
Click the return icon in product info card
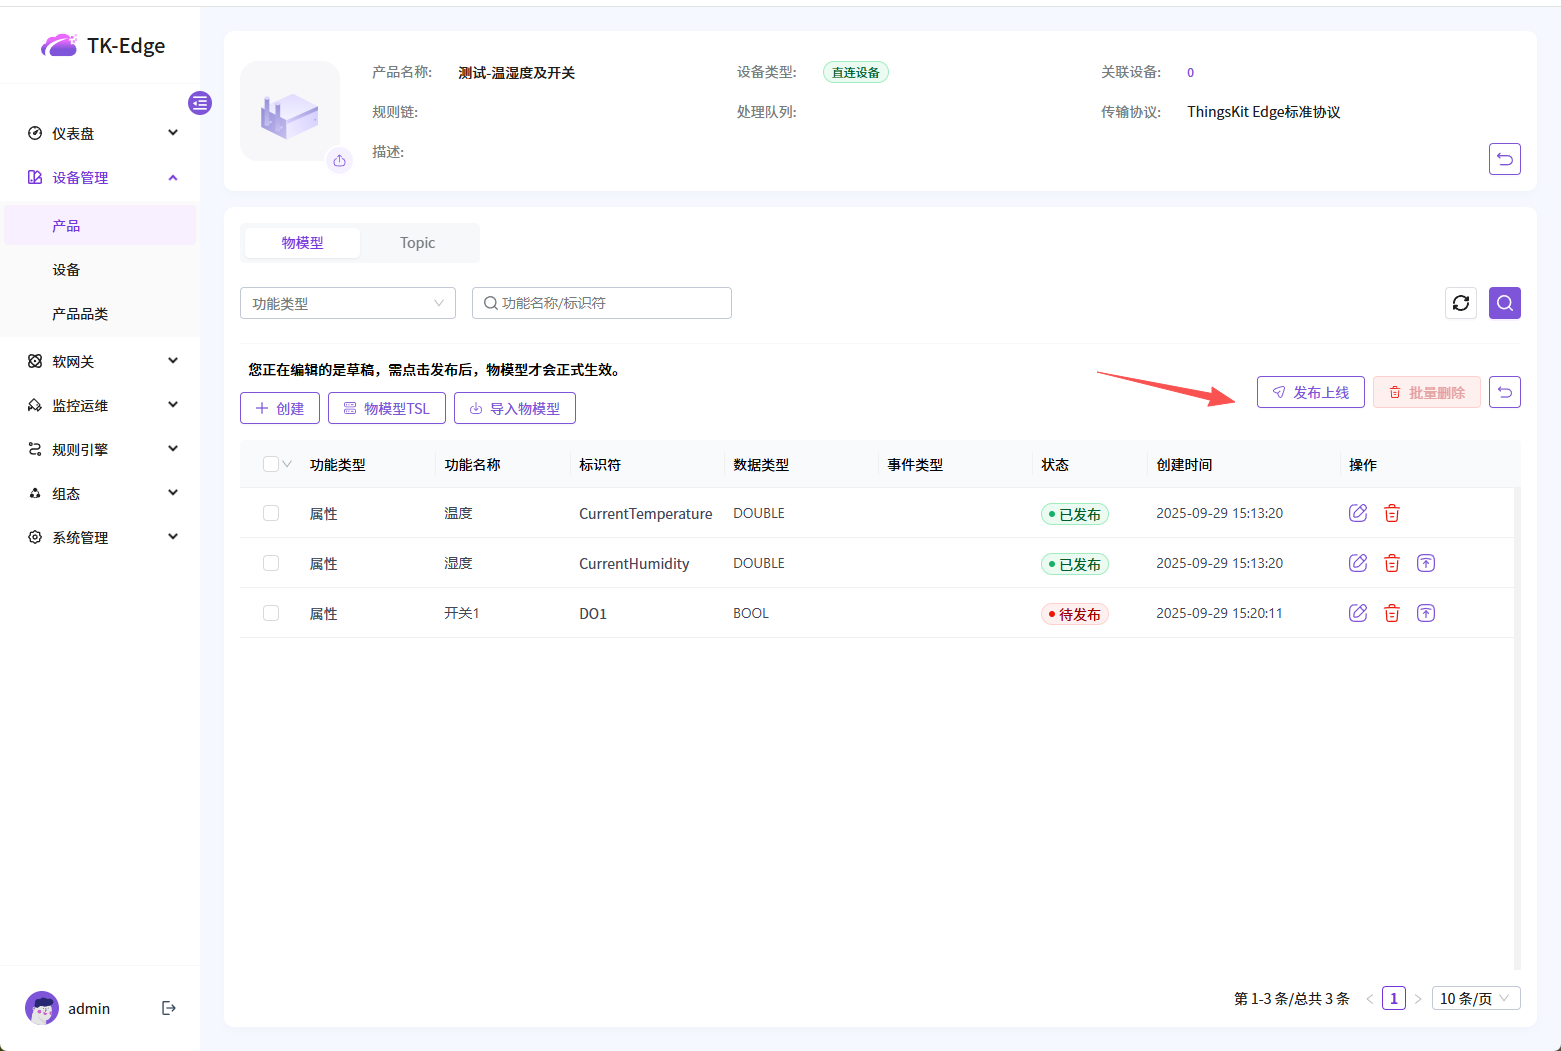pyautogui.click(x=1504, y=159)
